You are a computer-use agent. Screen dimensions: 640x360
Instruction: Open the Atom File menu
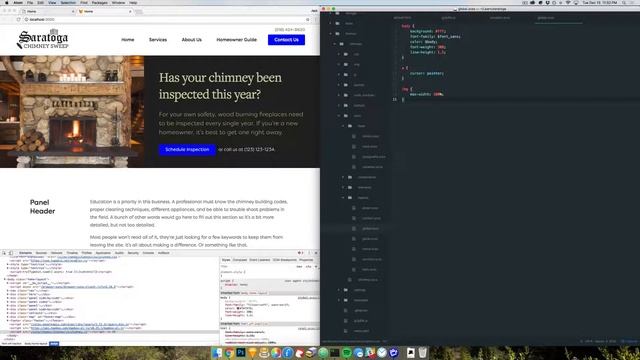click(x=30, y=3)
